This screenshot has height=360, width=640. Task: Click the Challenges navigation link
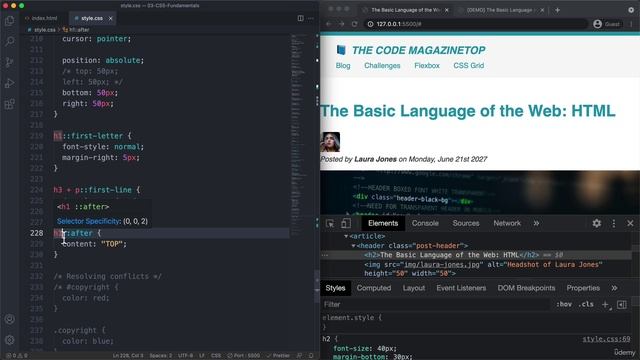382,66
